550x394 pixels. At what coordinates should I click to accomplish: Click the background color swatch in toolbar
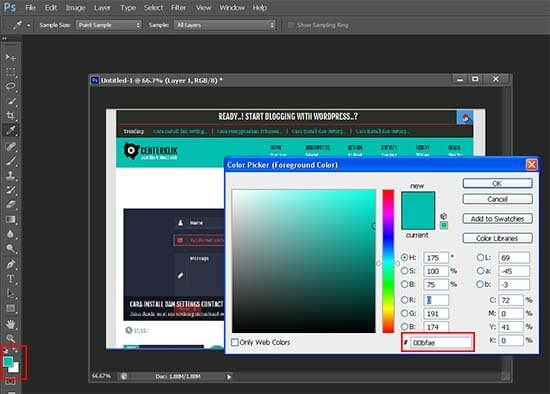(x=15, y=369)
